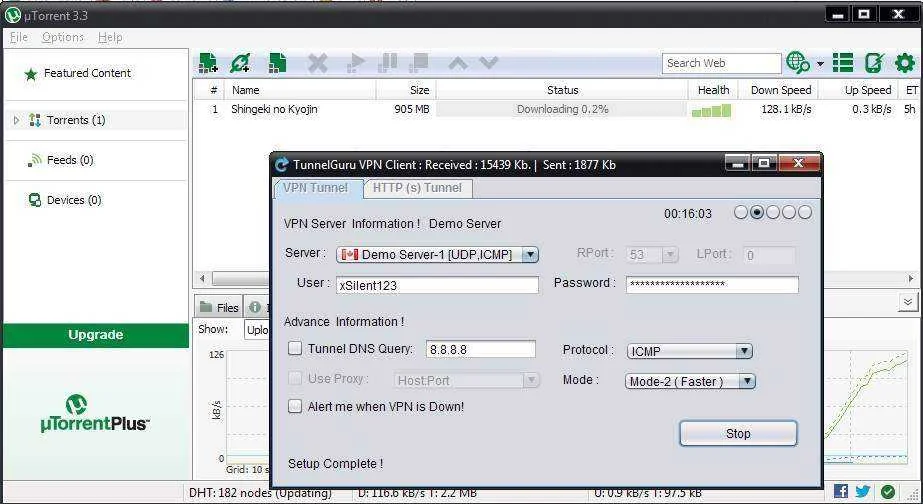
Task: Open the Show dropdown in graph pane
Action: point(257,330)
